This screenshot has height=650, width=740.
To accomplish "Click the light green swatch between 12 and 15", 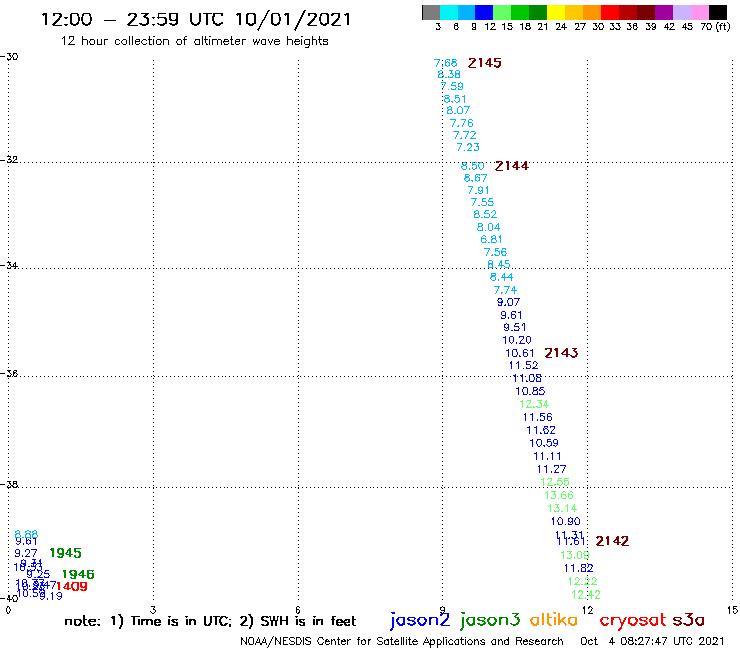I will tap(502, 12).
